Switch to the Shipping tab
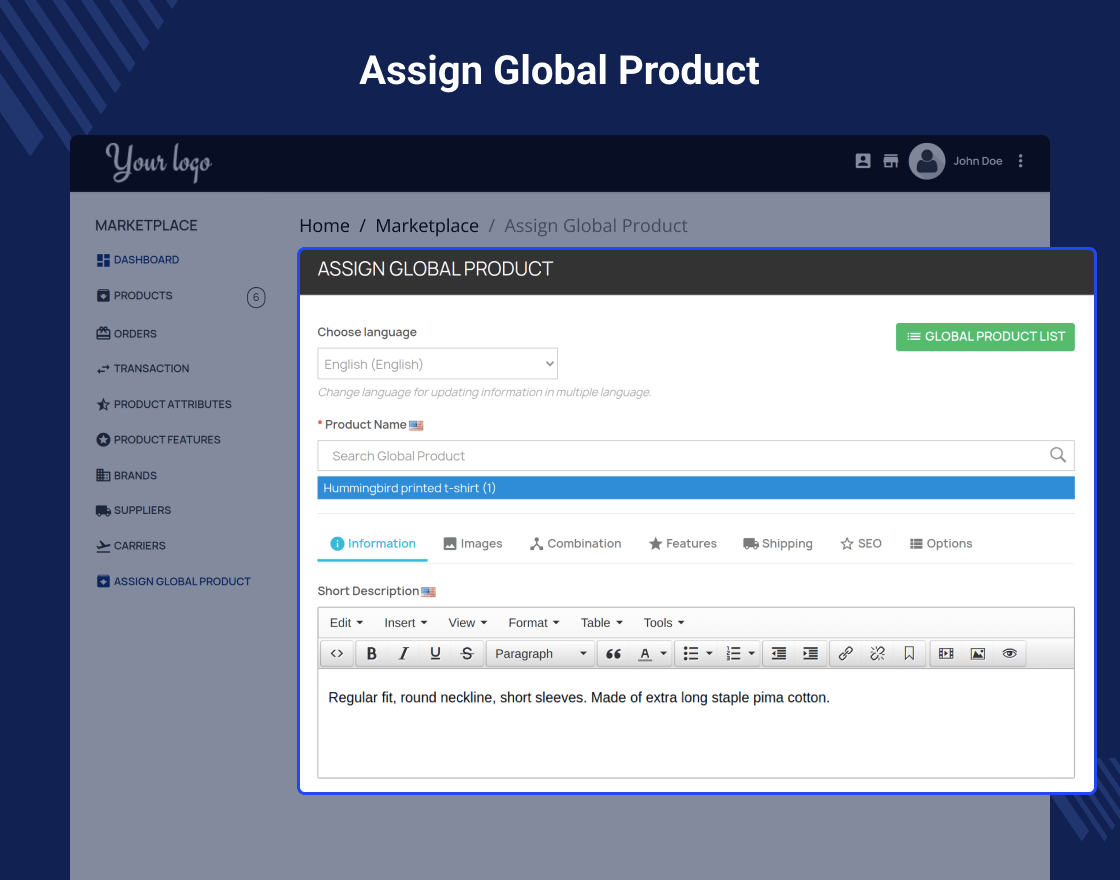The width and height of the screenshot is (1120, 880). pos(778,544)
